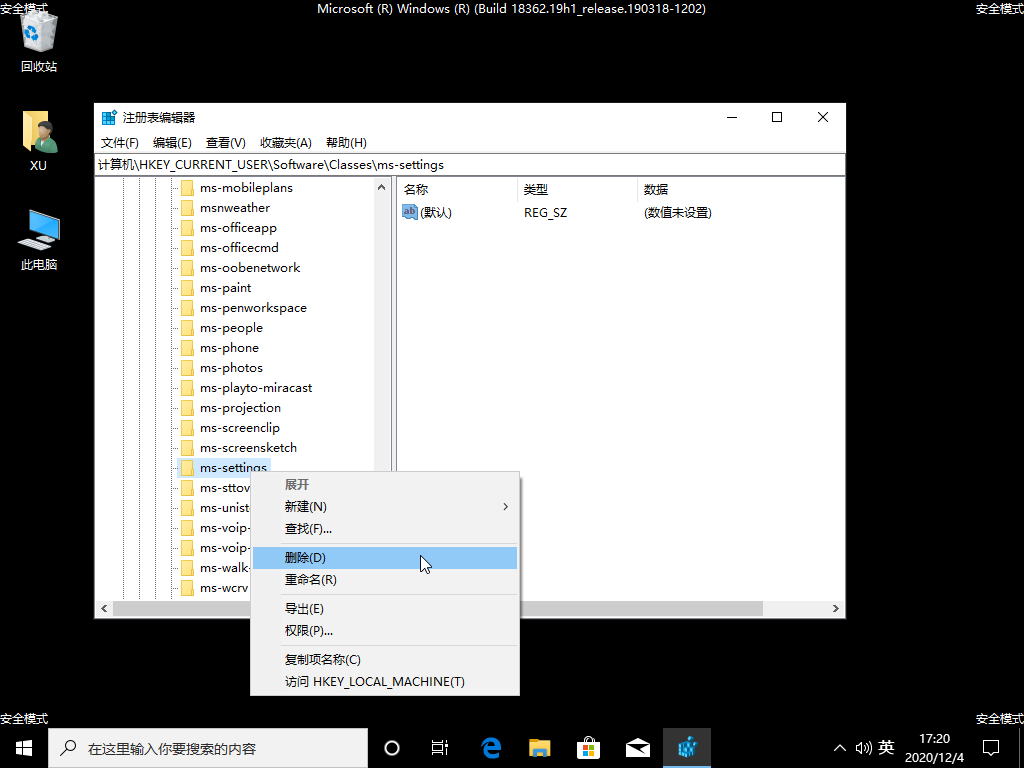Launch Microsoft Edge from the taskbar

[490, 747]
